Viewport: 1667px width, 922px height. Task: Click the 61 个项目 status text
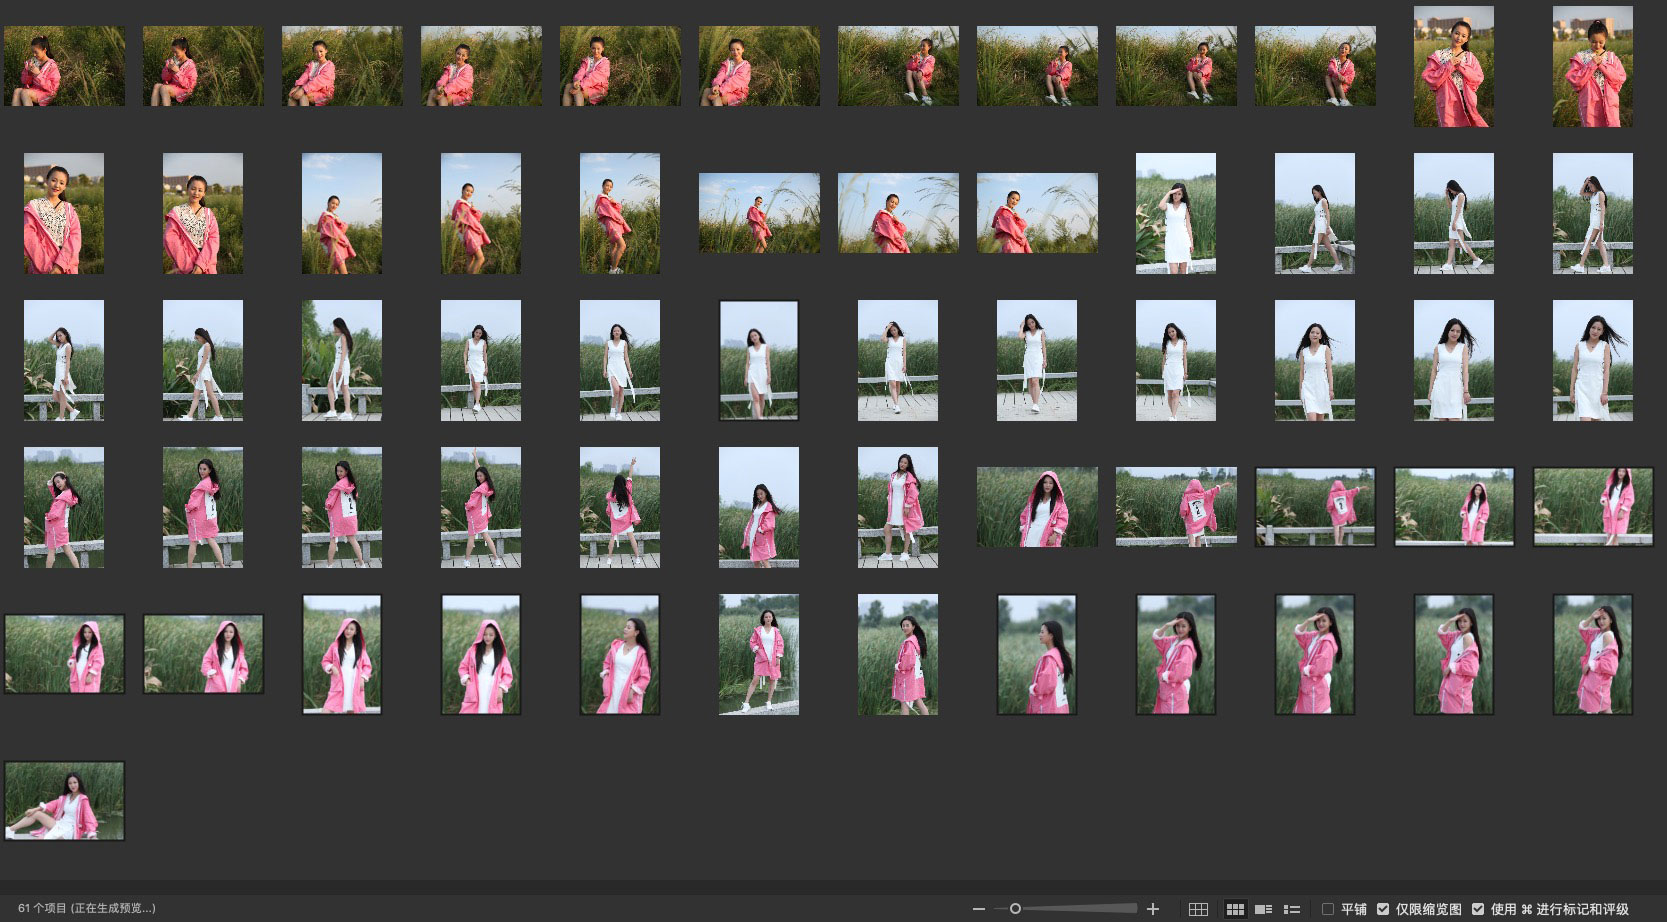pyautogui.click(x=86, y=909)
